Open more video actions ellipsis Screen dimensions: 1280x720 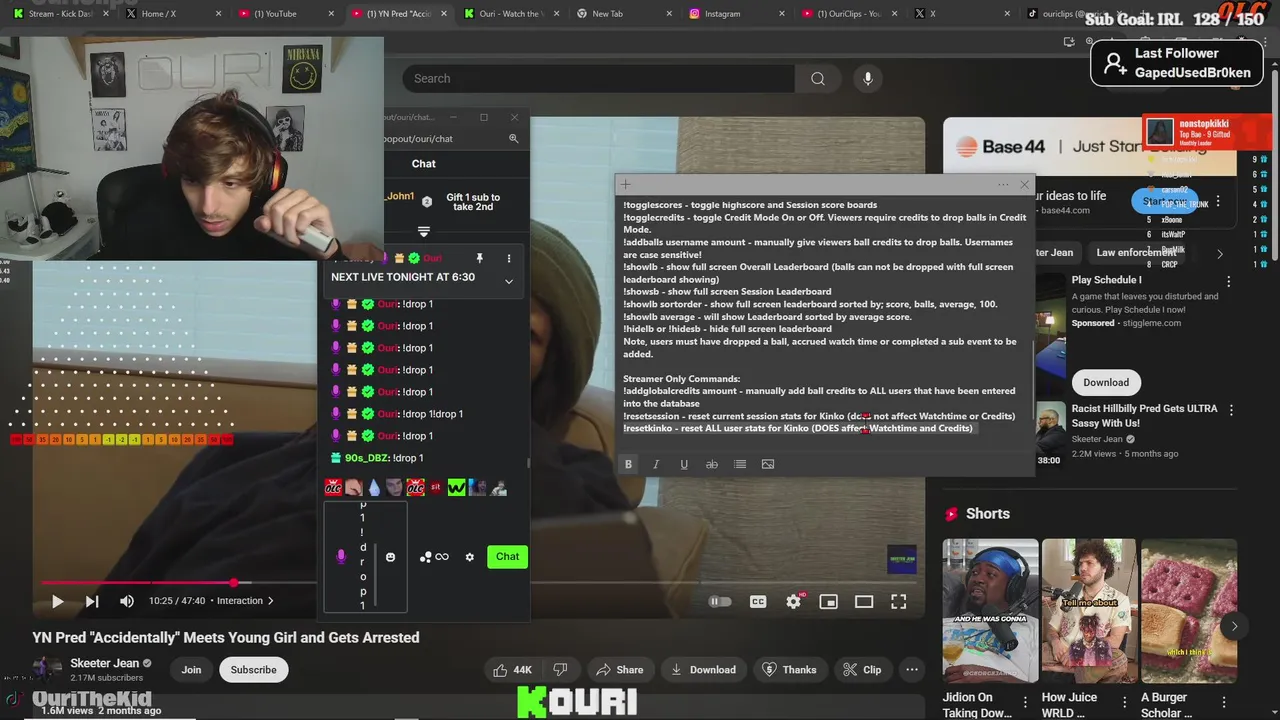[912, 670]
